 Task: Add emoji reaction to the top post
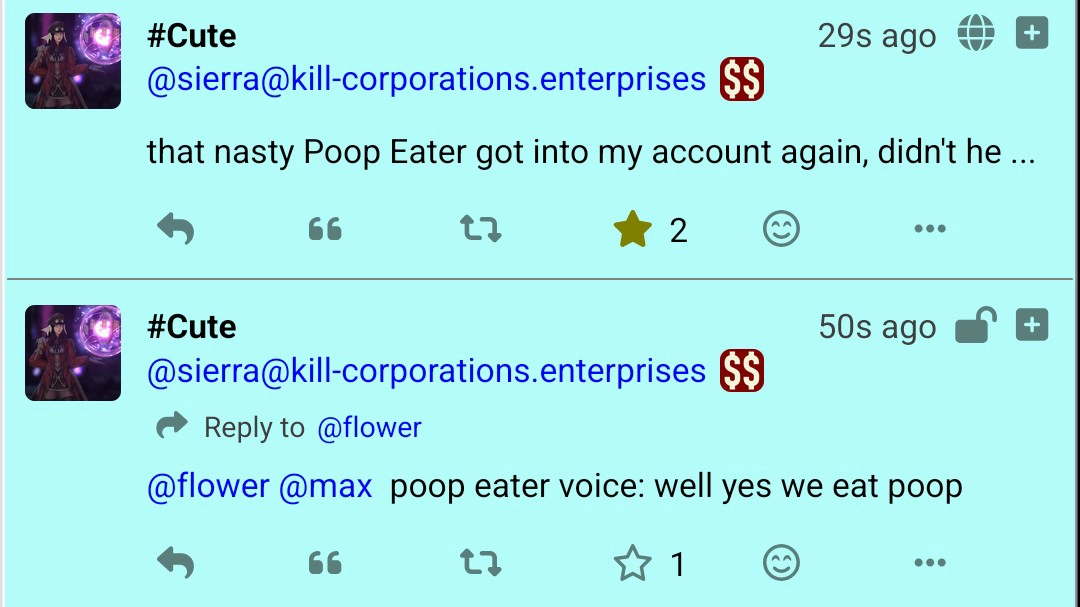click(781, 230)
